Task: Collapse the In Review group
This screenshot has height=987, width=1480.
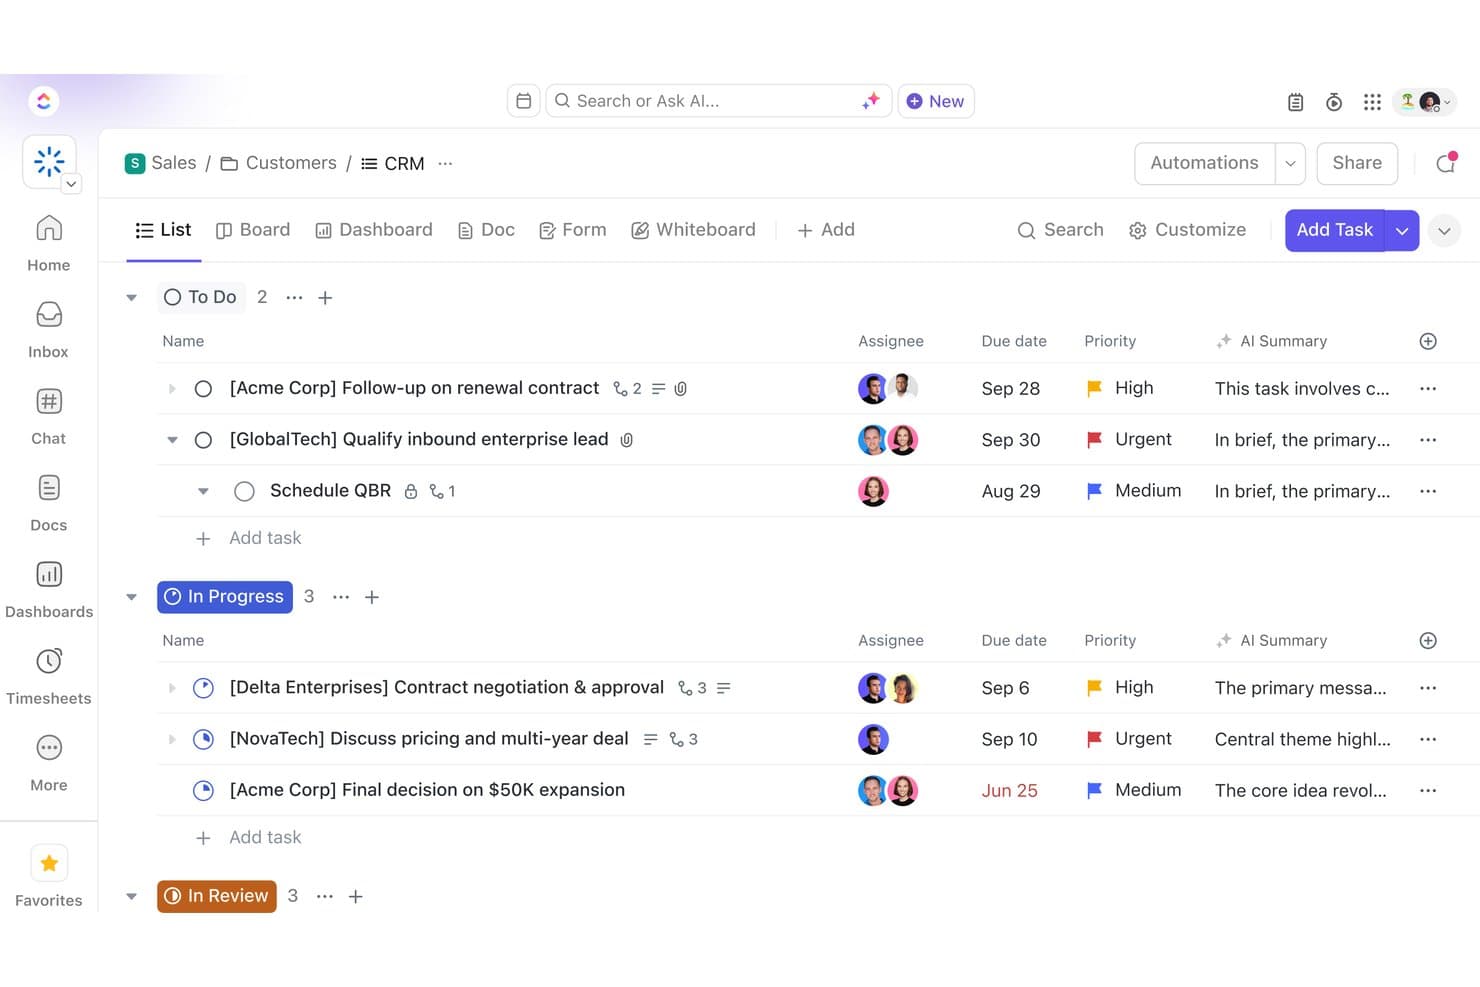Action: tap(131, 896)
